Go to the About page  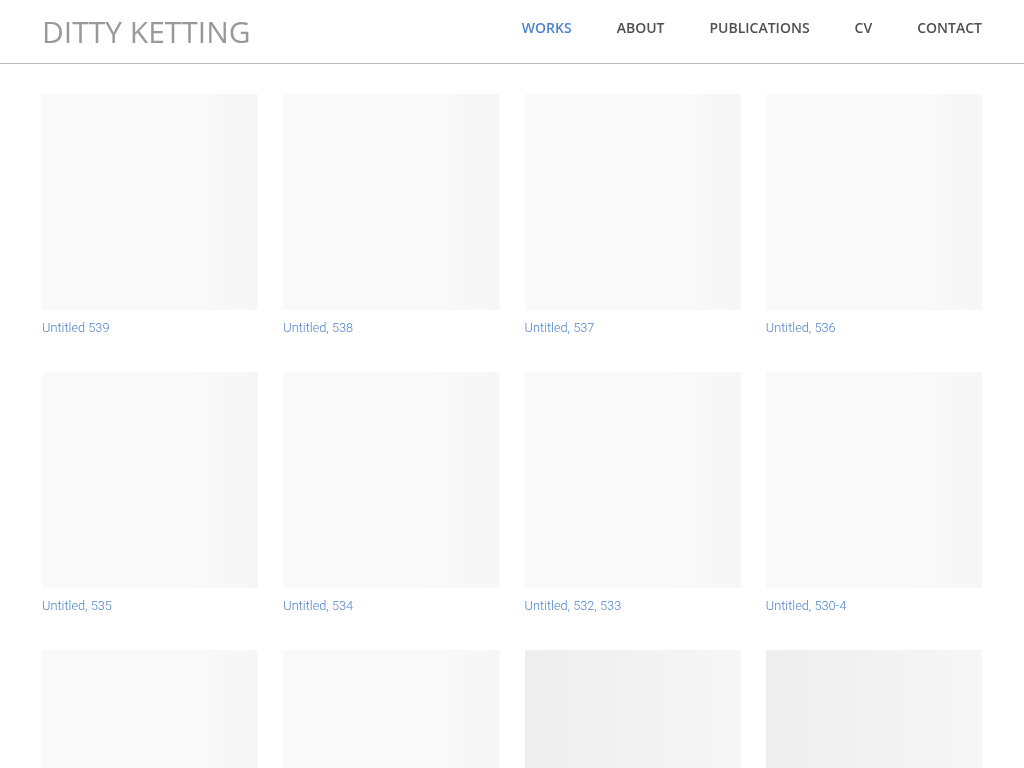tap(640, 28)
